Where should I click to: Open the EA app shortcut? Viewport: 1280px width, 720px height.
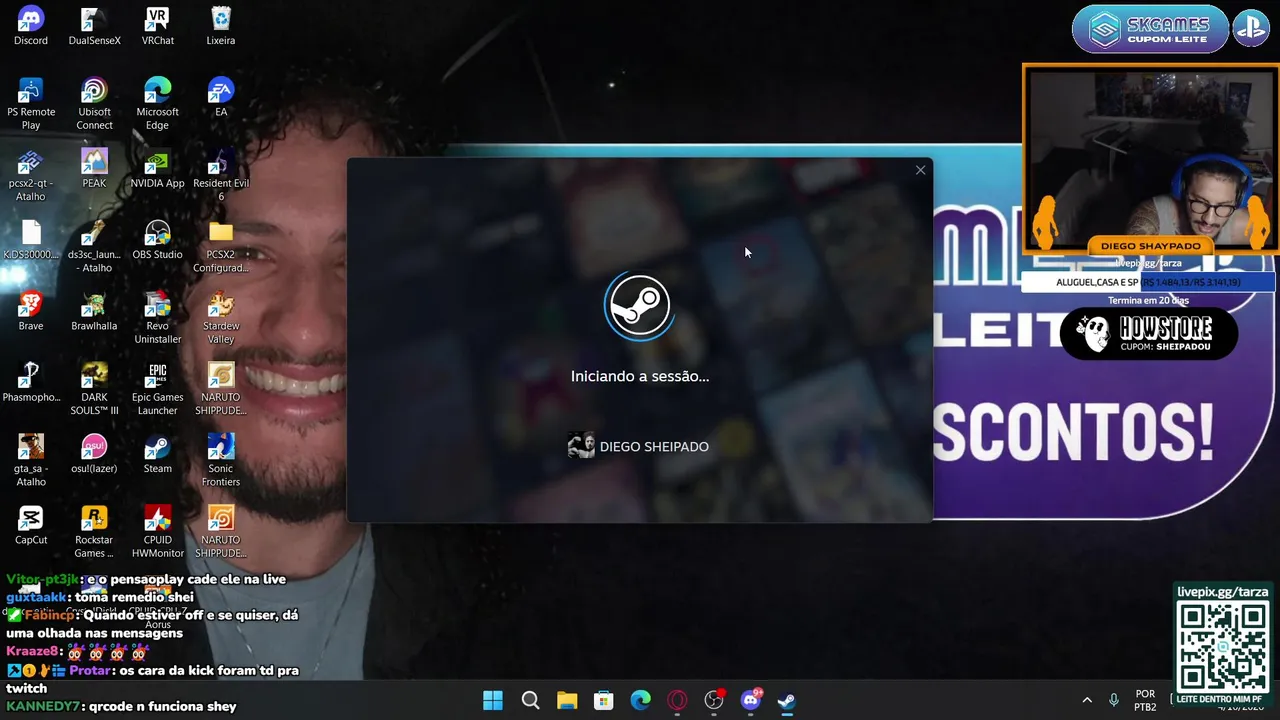221,97
